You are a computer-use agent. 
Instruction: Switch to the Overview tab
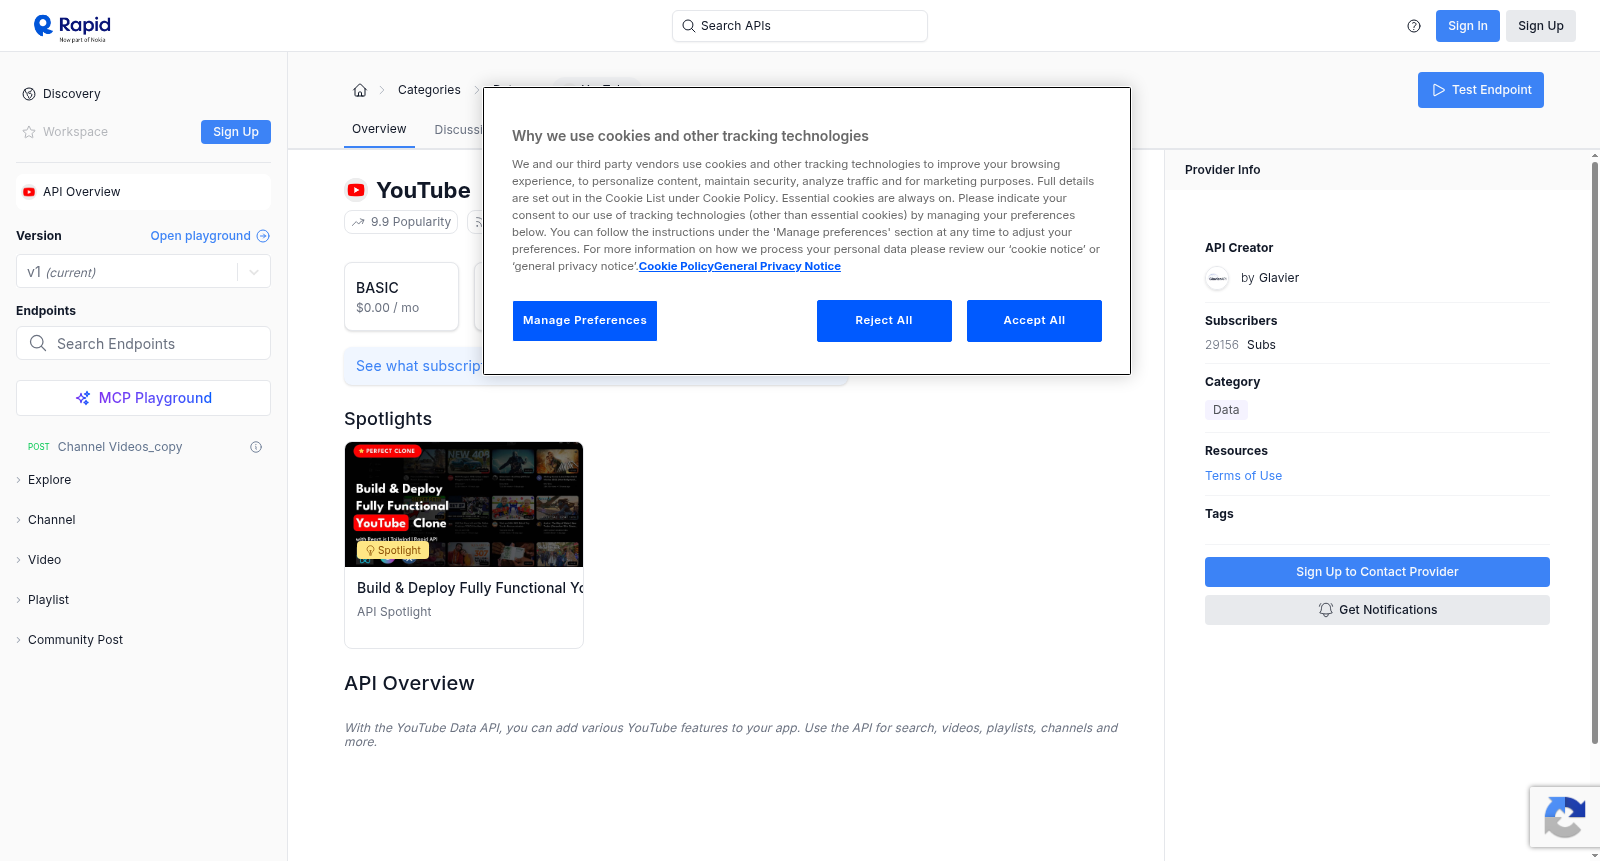tap(379, 129)
